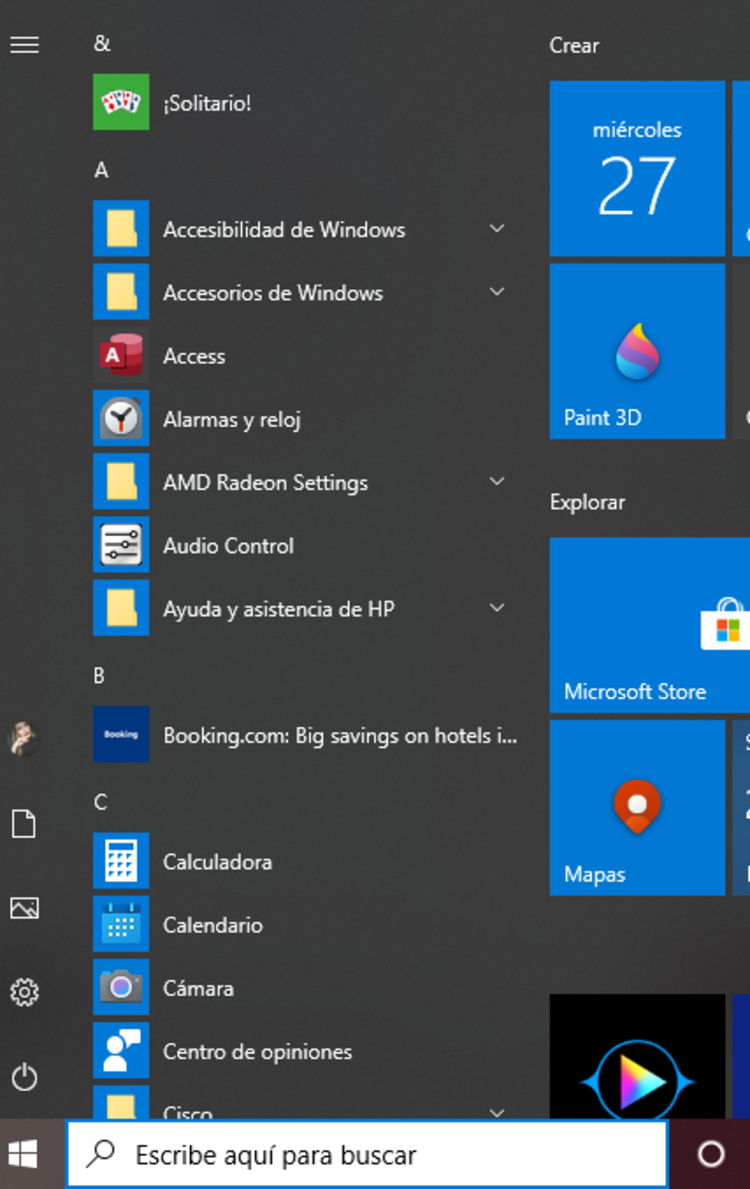Expand the Accesibilidad de Windows chevron
Viewport: 750px width, 1189px height.
(497, 228)
